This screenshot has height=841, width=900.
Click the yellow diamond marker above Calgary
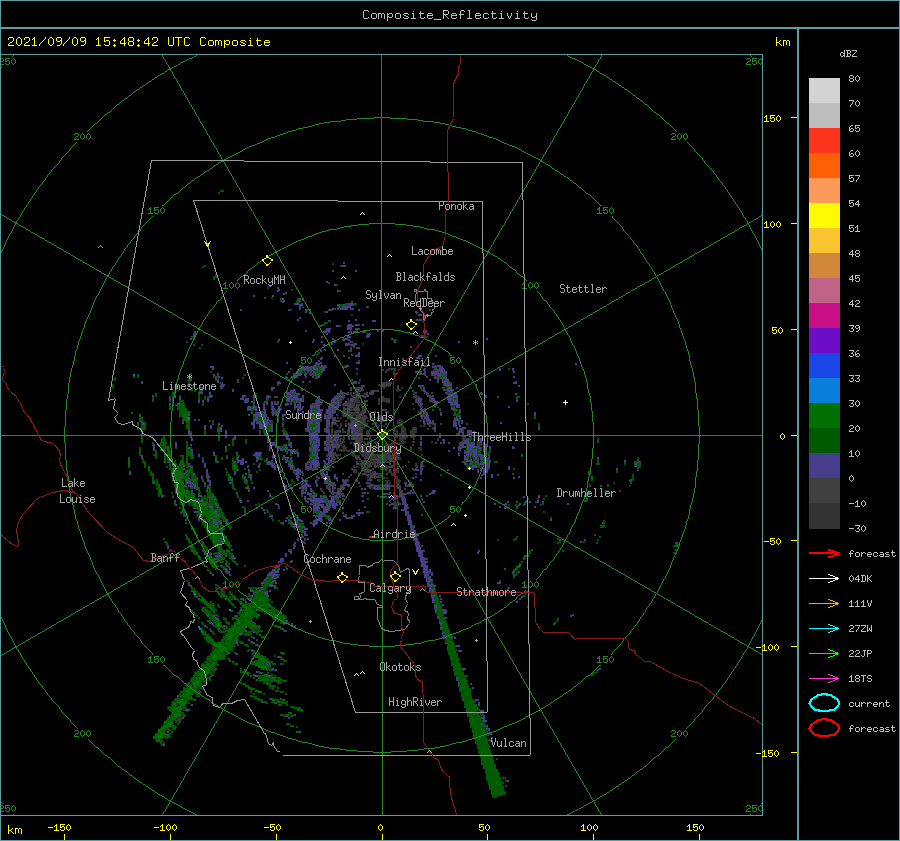[x=395, y=576]
